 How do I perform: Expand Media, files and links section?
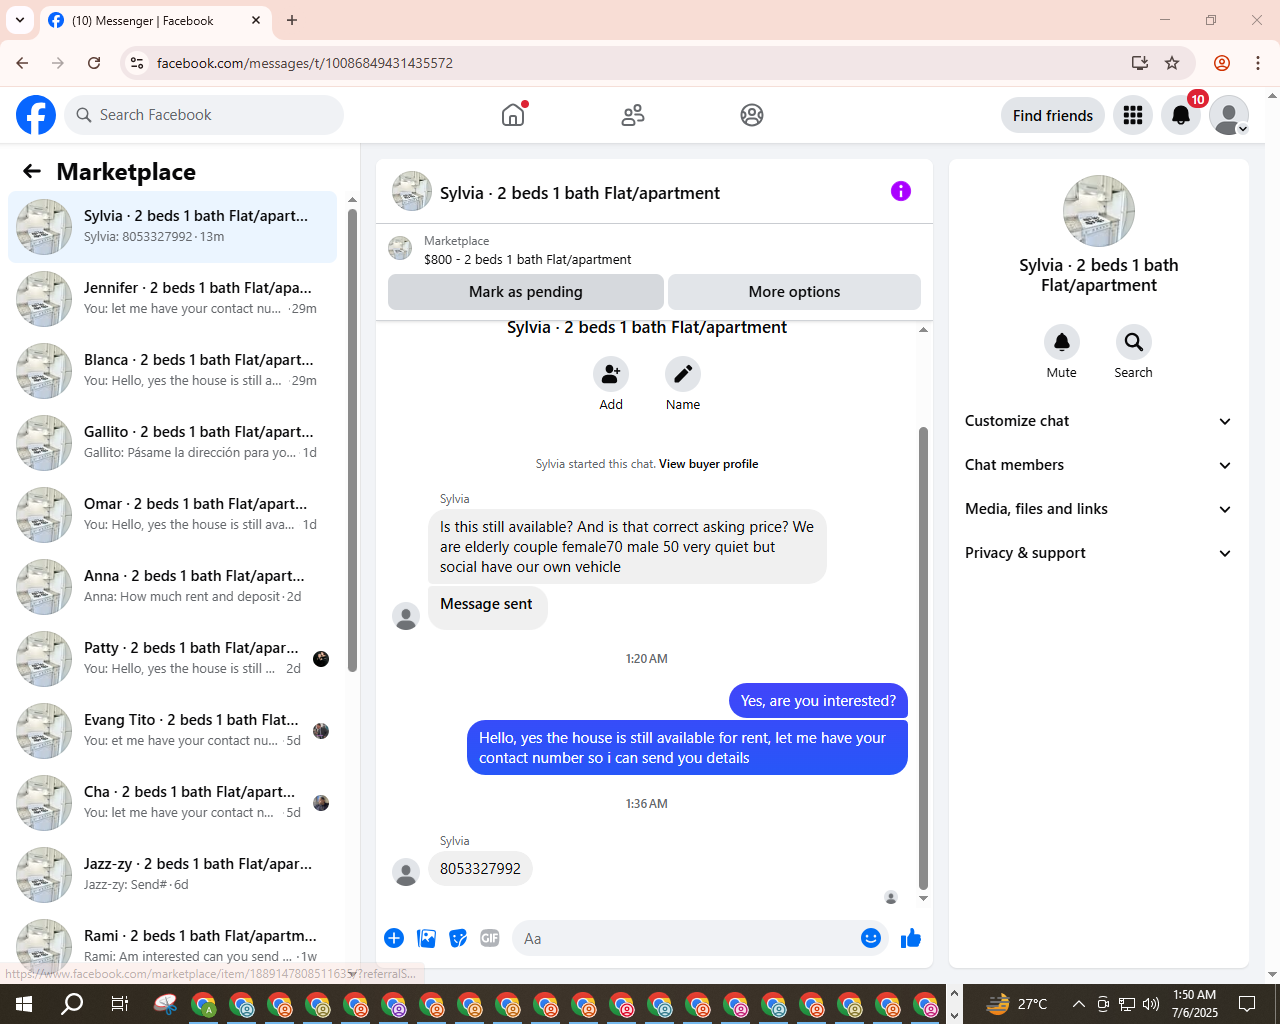pyautogui.click(x=1098, y=509)
